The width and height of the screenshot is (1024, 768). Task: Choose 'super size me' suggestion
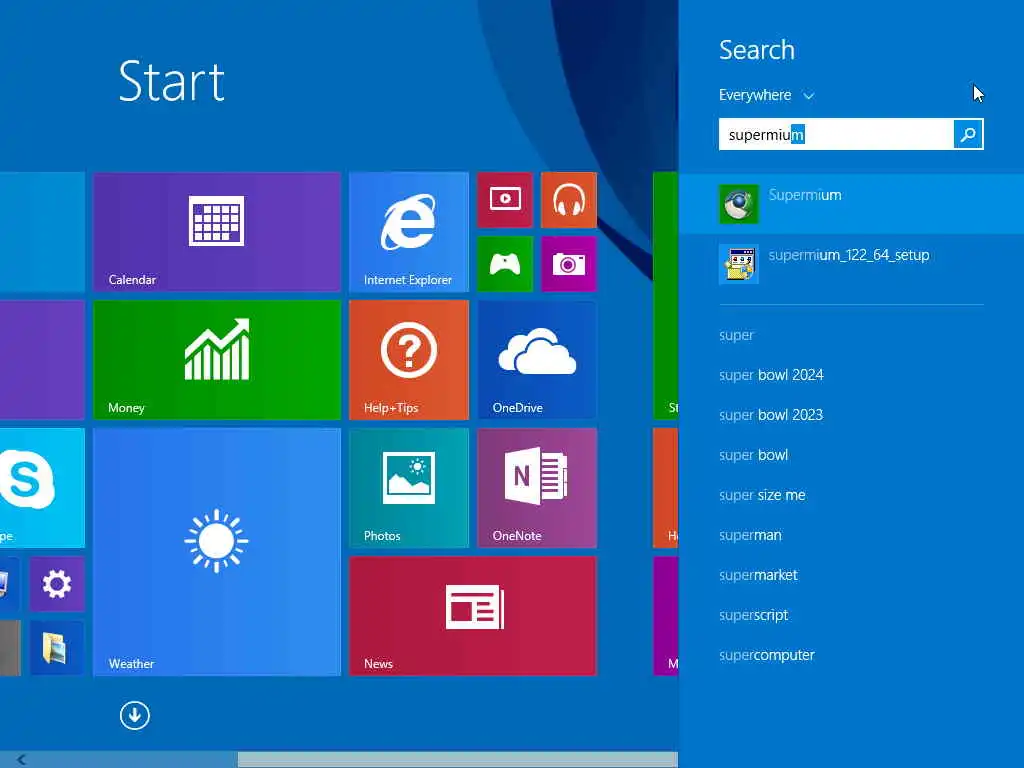click(x=762, y=495)
